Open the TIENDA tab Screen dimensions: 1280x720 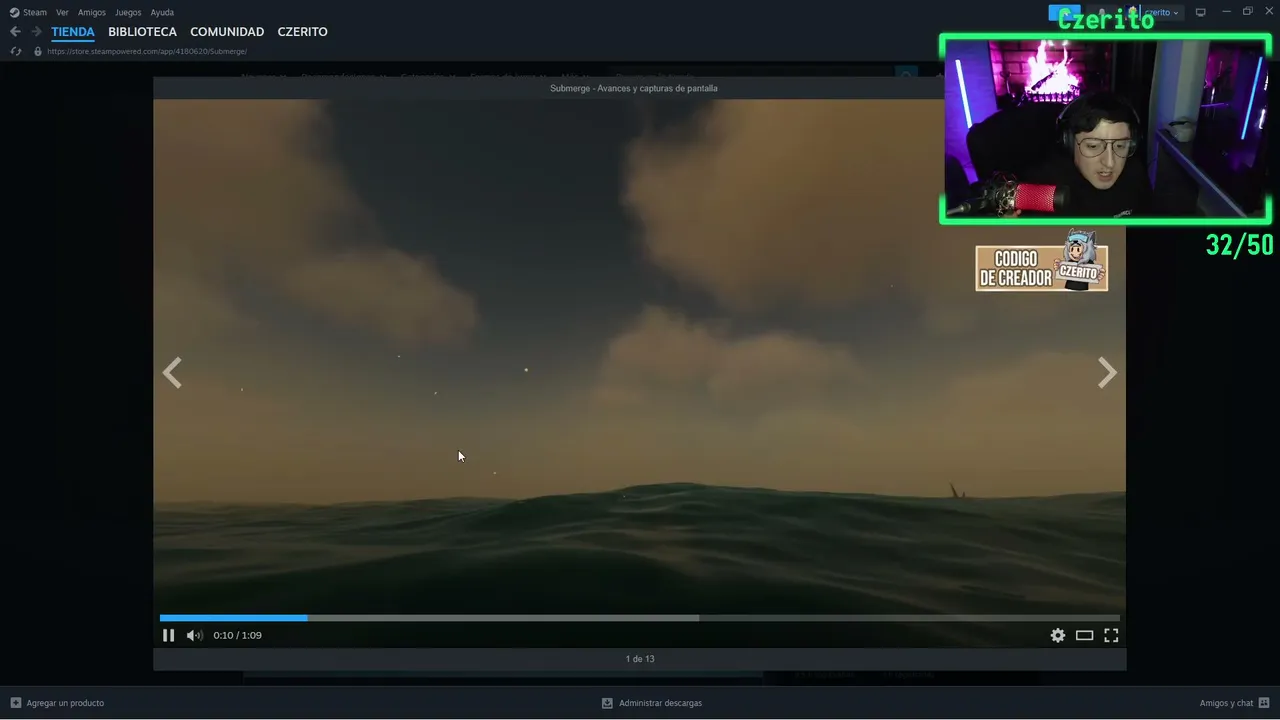73,32
